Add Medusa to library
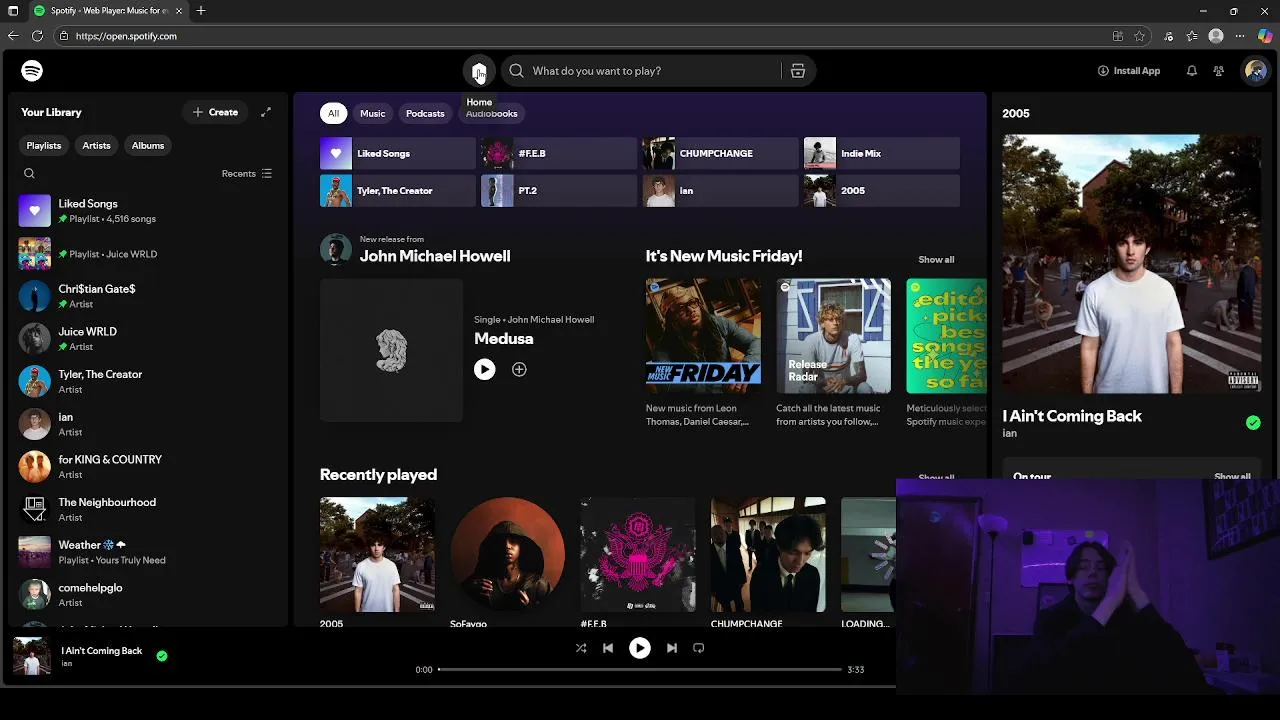 tap(519, 370)
